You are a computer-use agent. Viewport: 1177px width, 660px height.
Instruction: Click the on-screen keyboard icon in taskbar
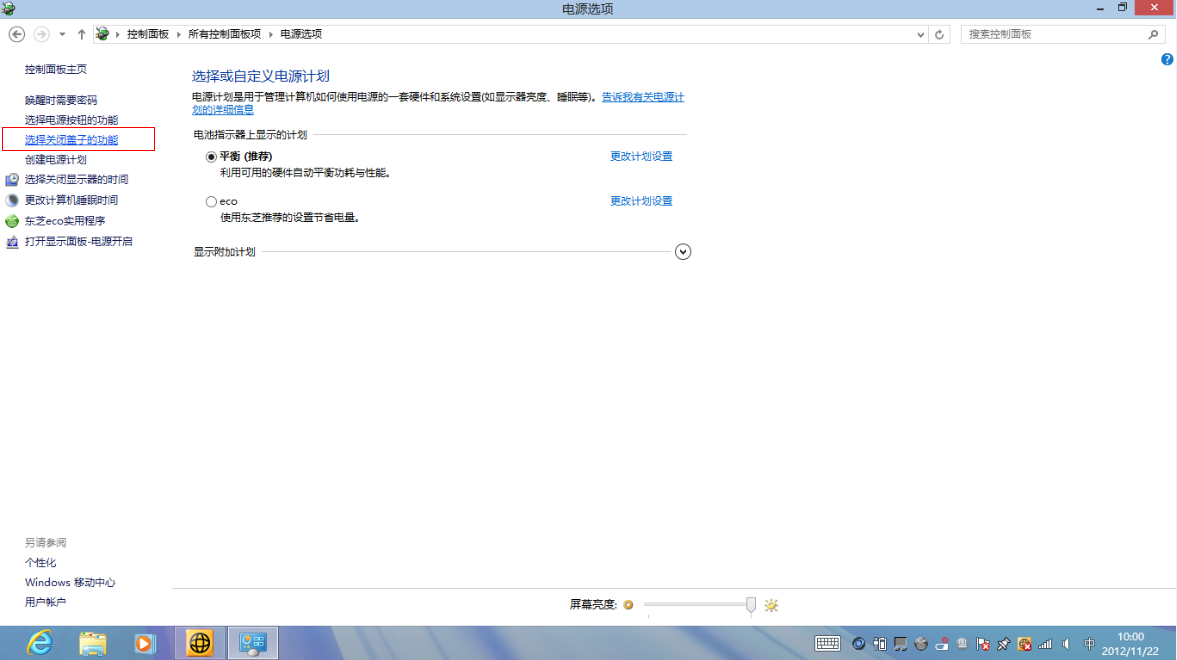click(x=827, y=644)
